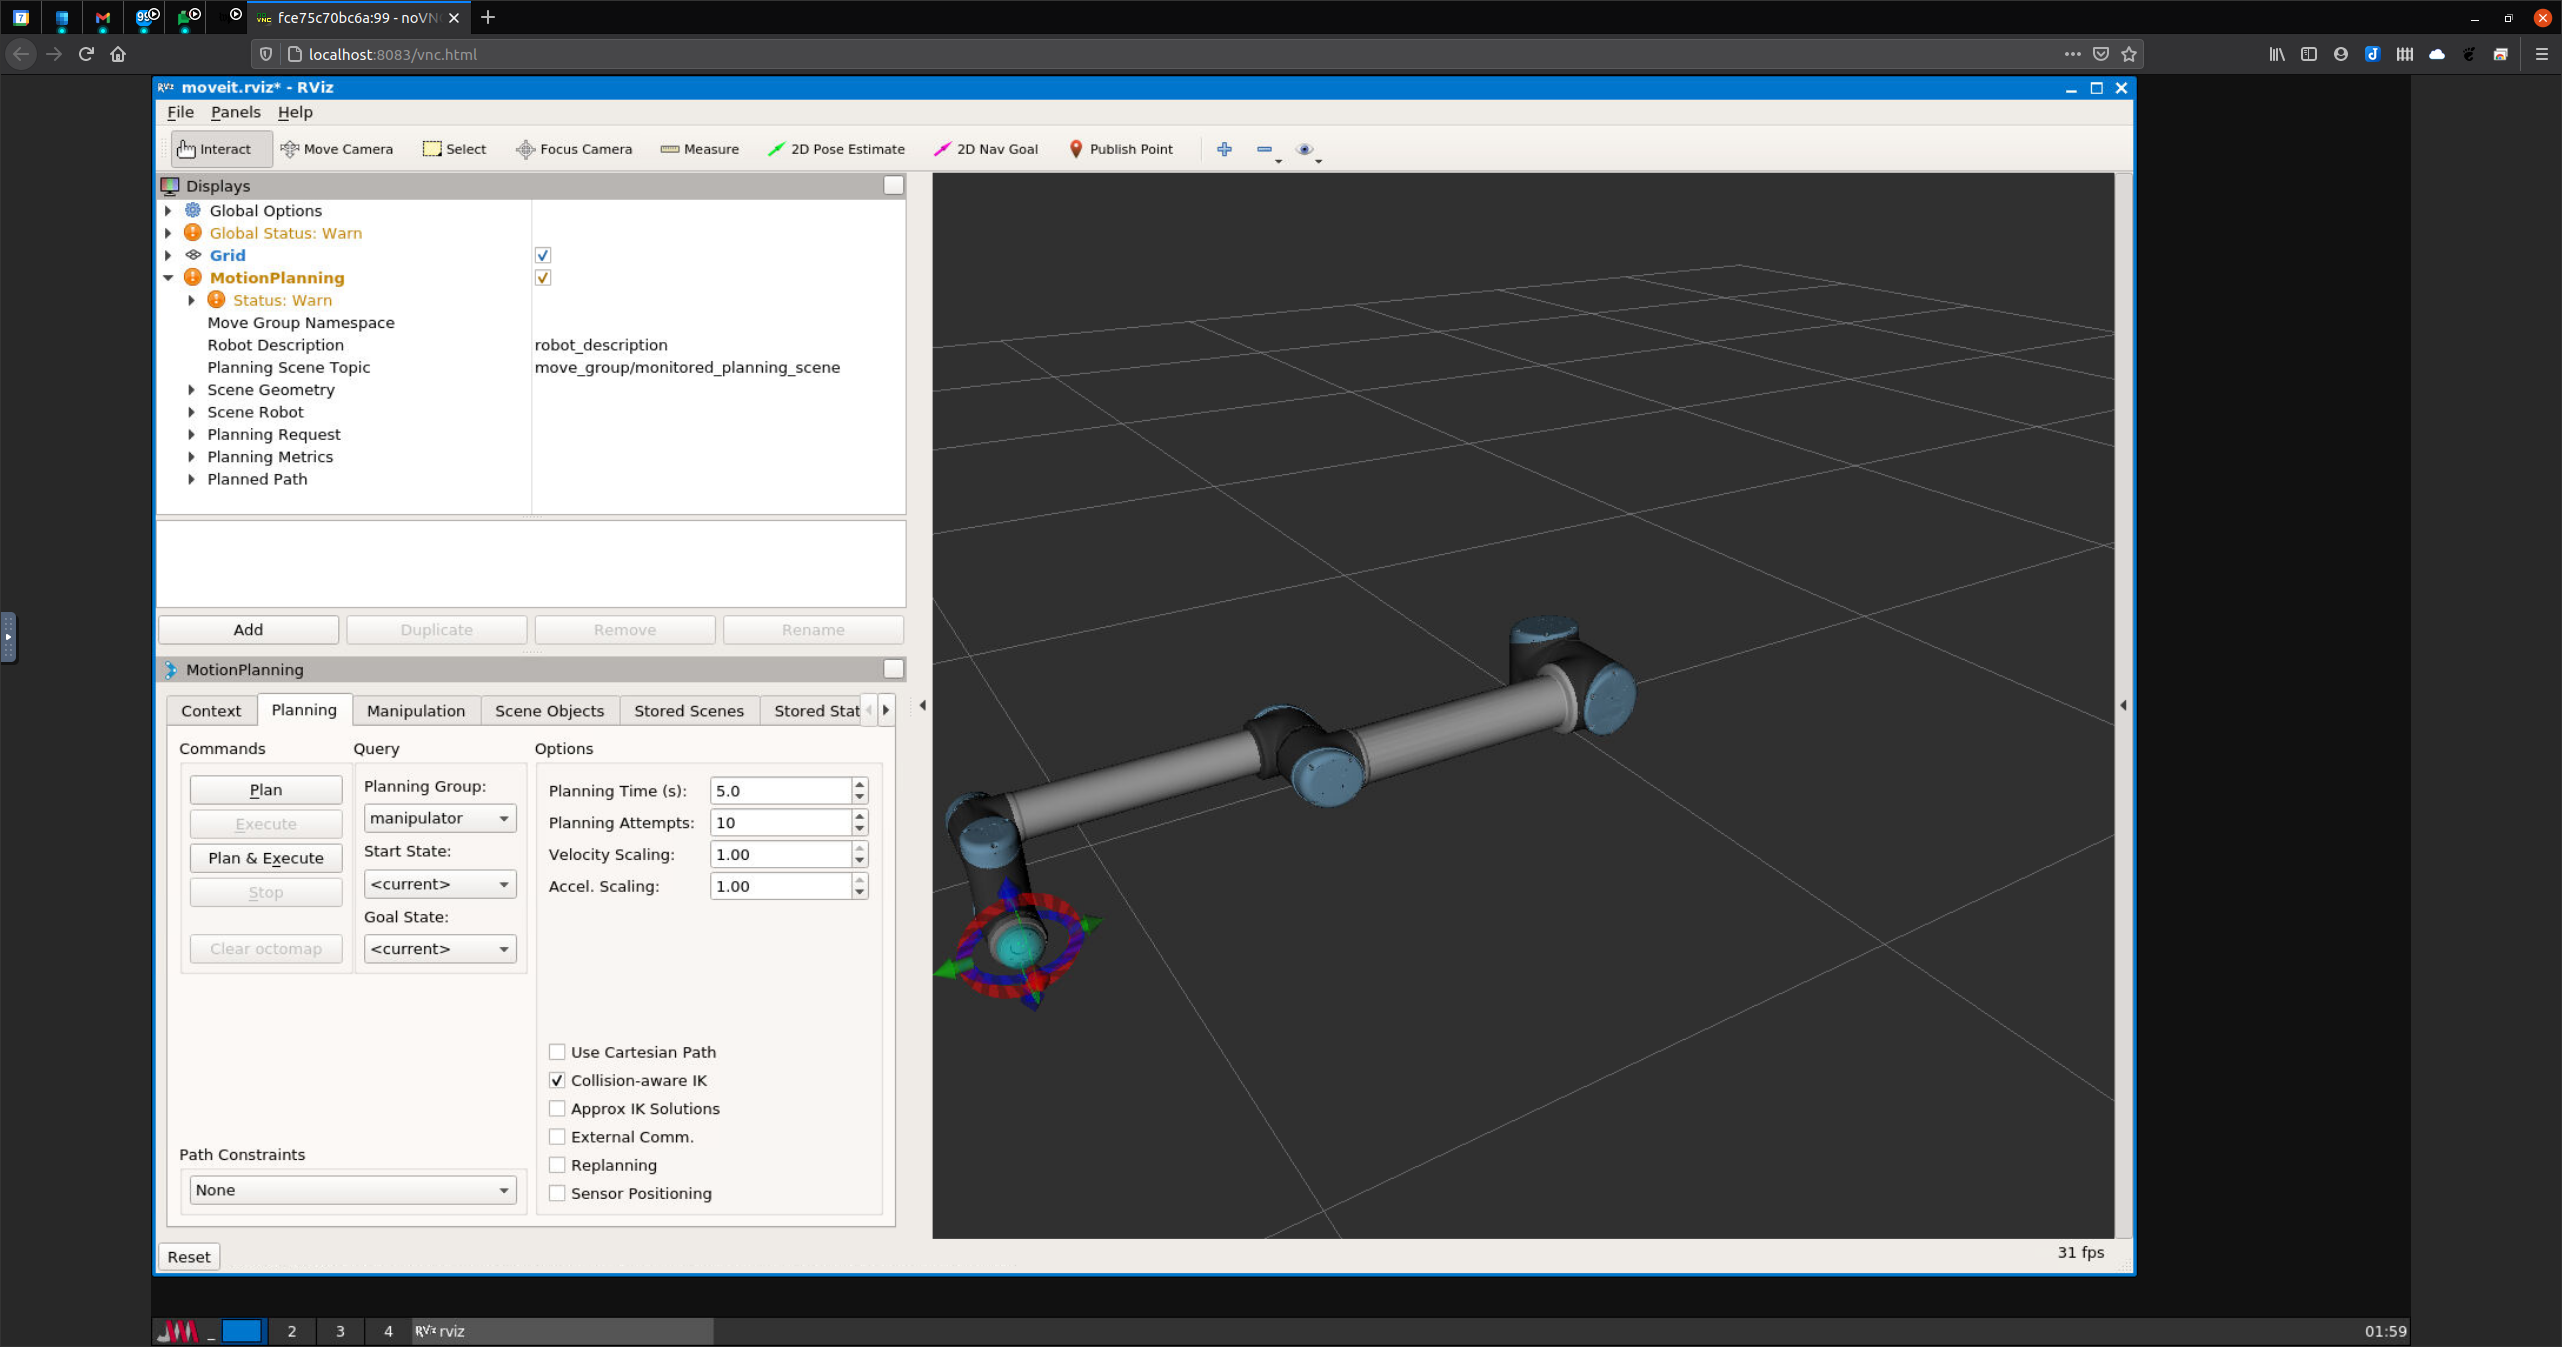This screenshot has width=2562, height=1347.
Task: Select the Move Camera tool
Action: tap(336, 149)
